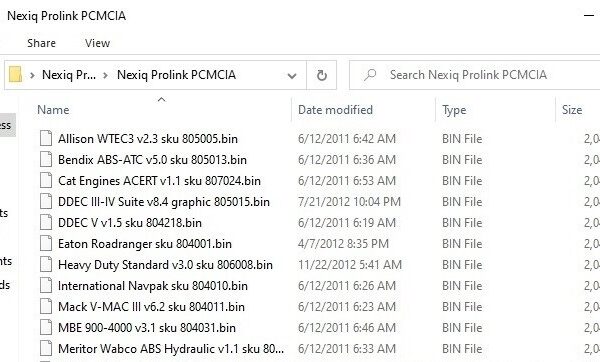Select the MBE 900-4000 file icon

coord(46,328)
